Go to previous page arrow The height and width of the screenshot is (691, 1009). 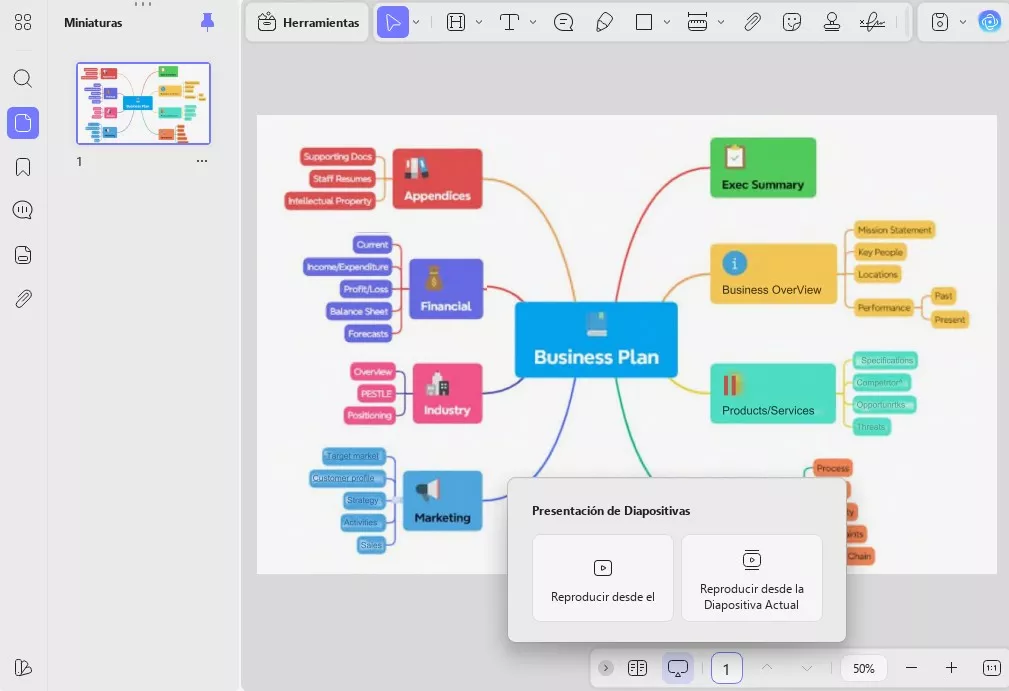[767, 668]
